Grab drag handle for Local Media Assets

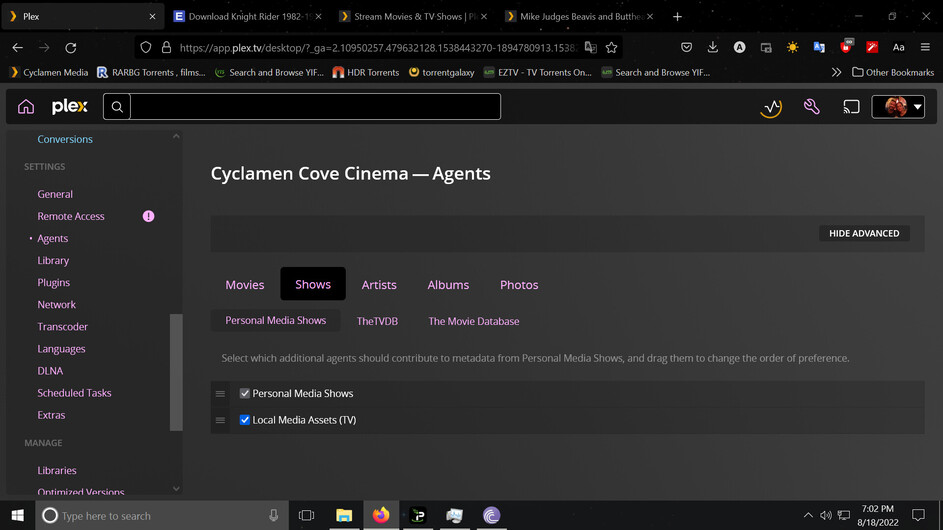pos(220,421)
